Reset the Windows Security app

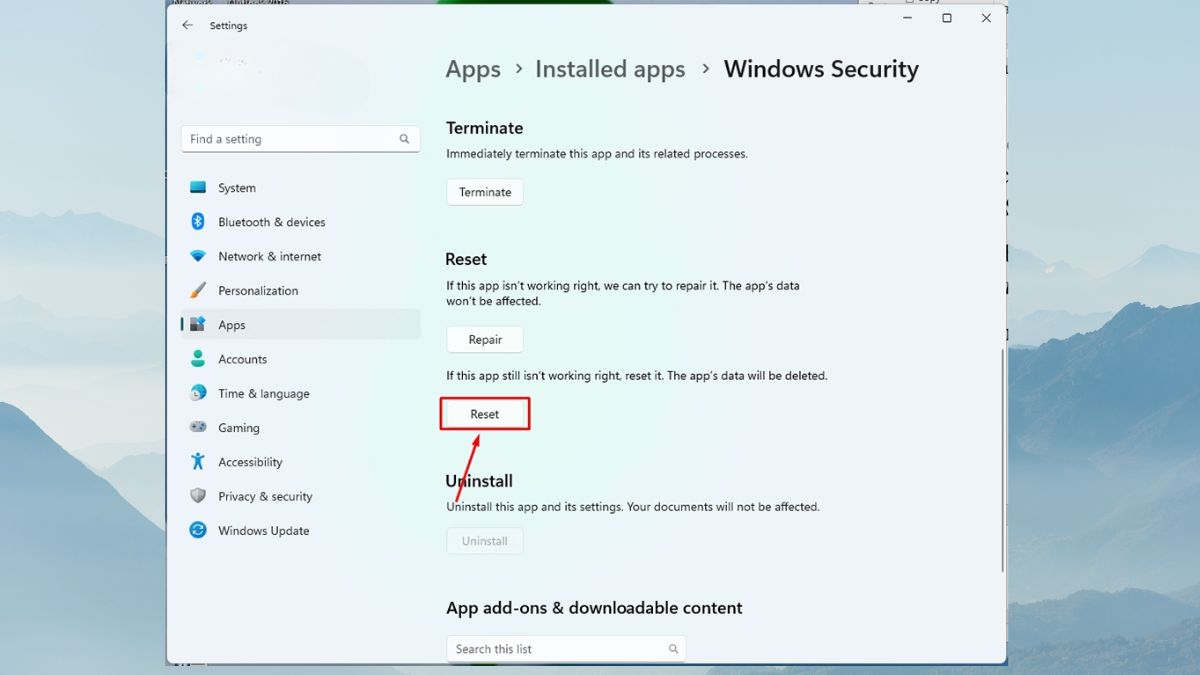(x=485, y=414)
